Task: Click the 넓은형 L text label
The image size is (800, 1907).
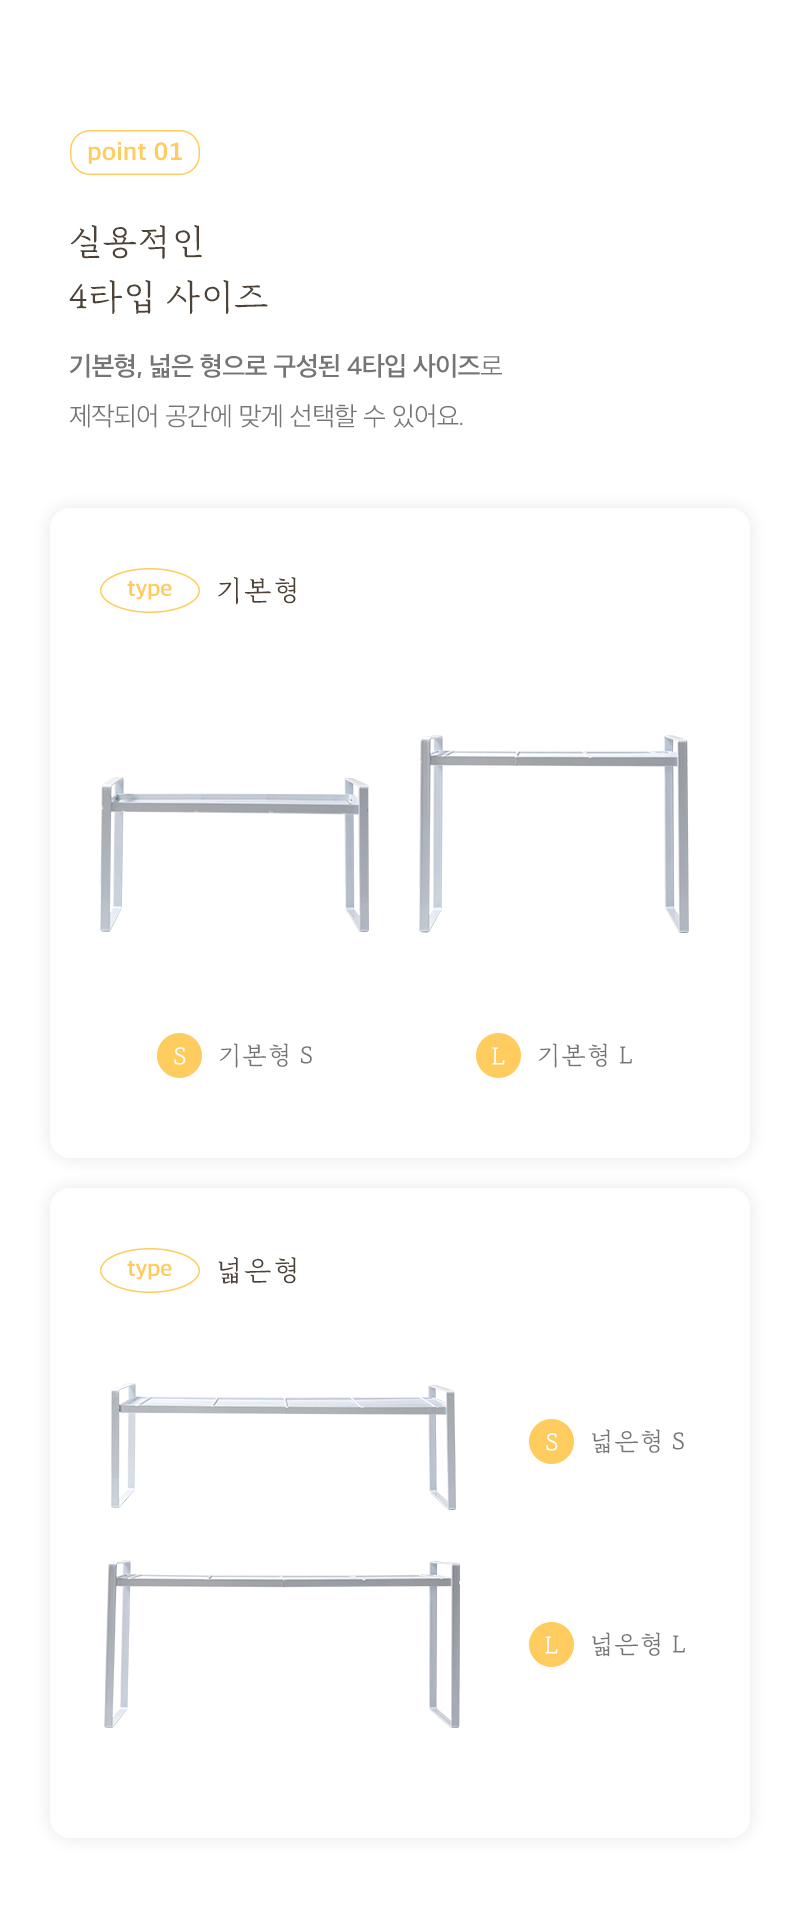Action: coord(638,1644)
